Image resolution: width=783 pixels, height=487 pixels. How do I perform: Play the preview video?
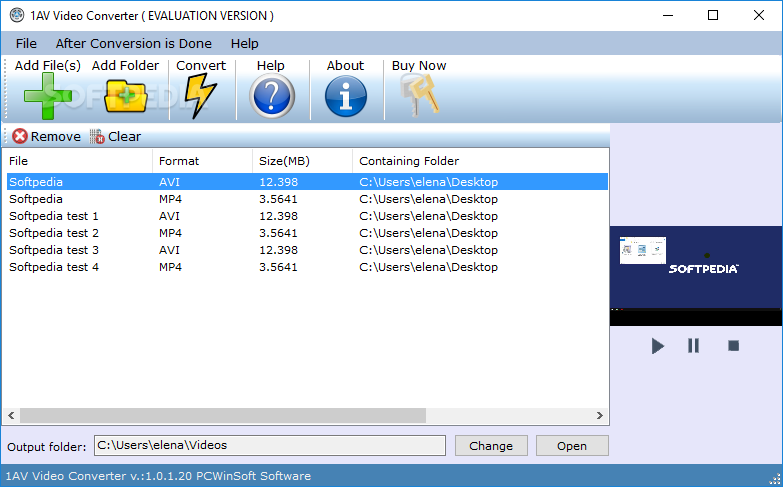657,346
